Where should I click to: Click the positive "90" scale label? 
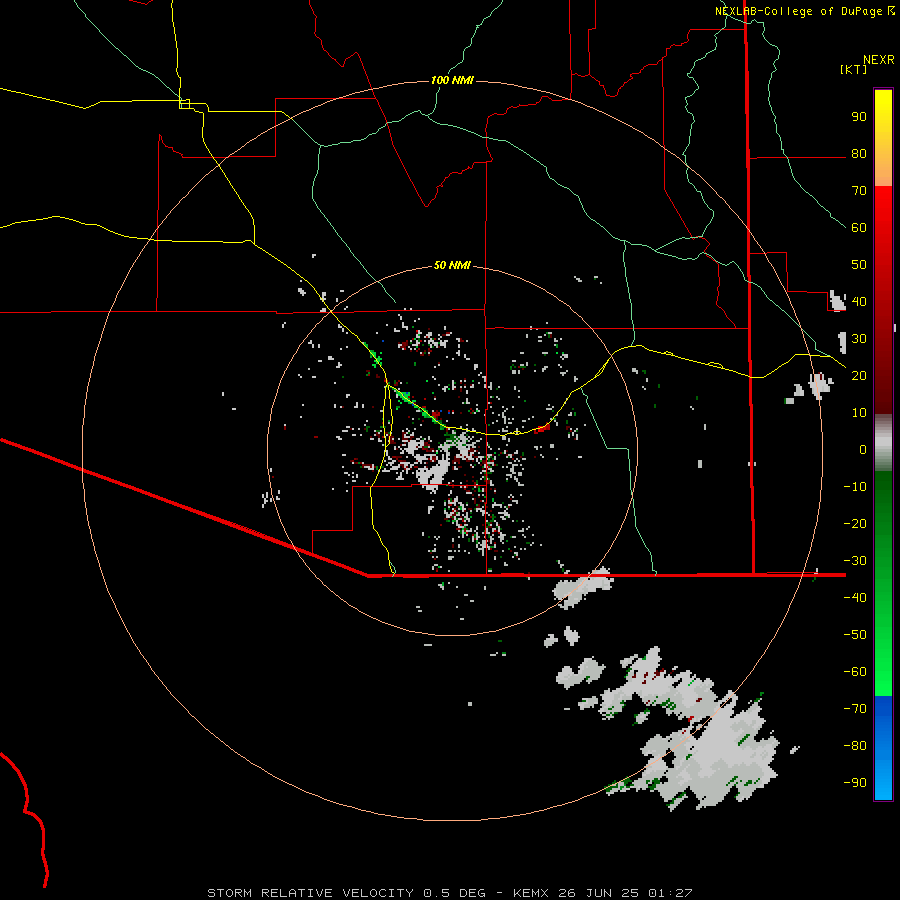[x=859, y=117]
